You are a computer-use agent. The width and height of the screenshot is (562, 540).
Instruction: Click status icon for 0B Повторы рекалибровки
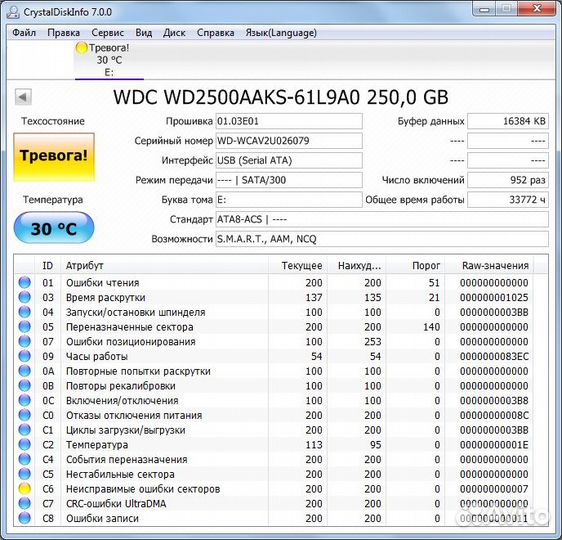(x=25, y=386)
